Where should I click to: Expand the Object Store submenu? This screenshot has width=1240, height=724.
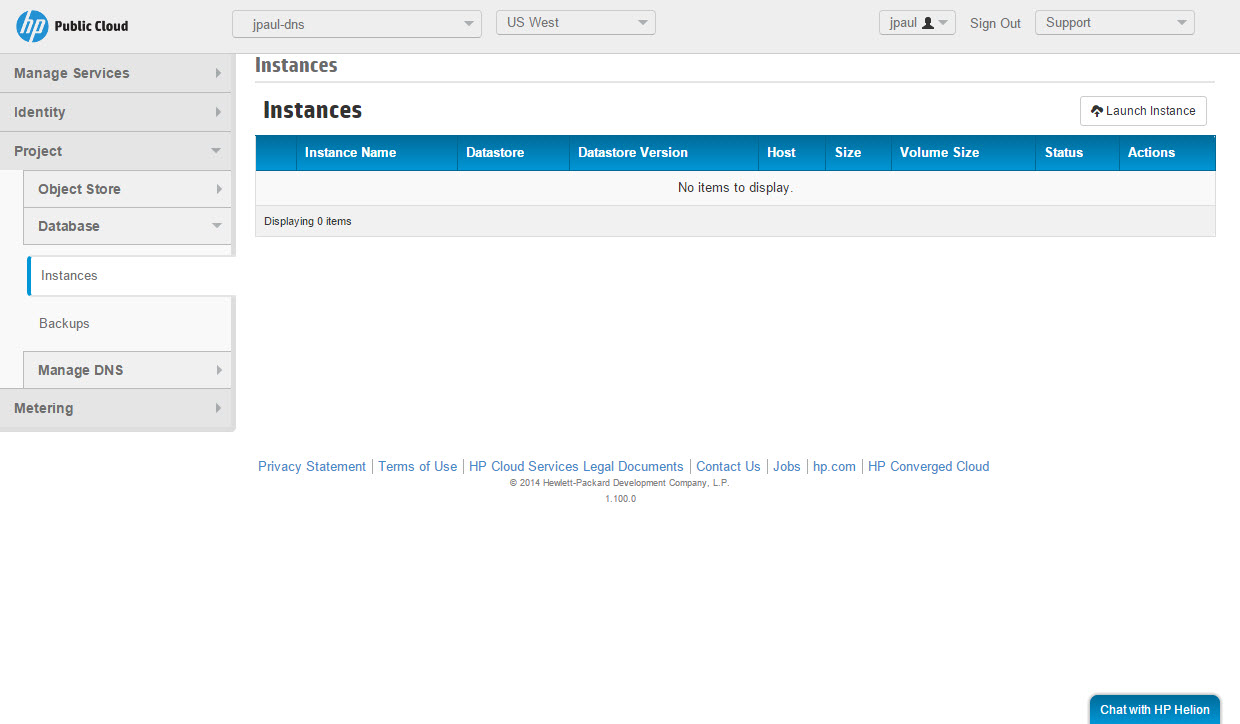point(127,189)
